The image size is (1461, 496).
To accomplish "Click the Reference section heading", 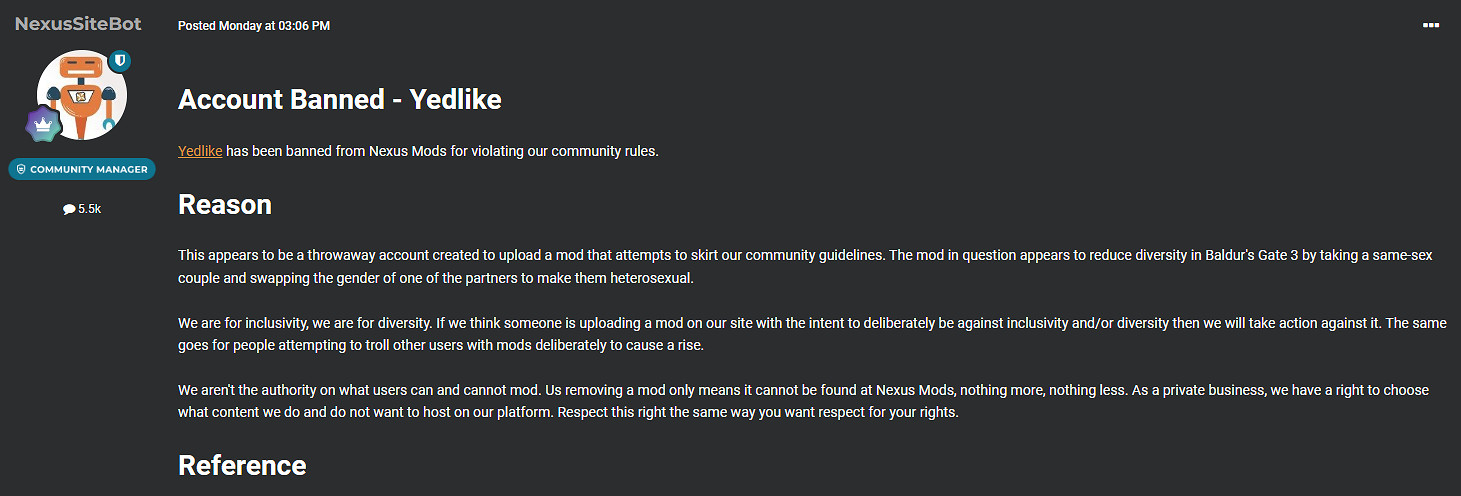I will (x=241, y=465).
